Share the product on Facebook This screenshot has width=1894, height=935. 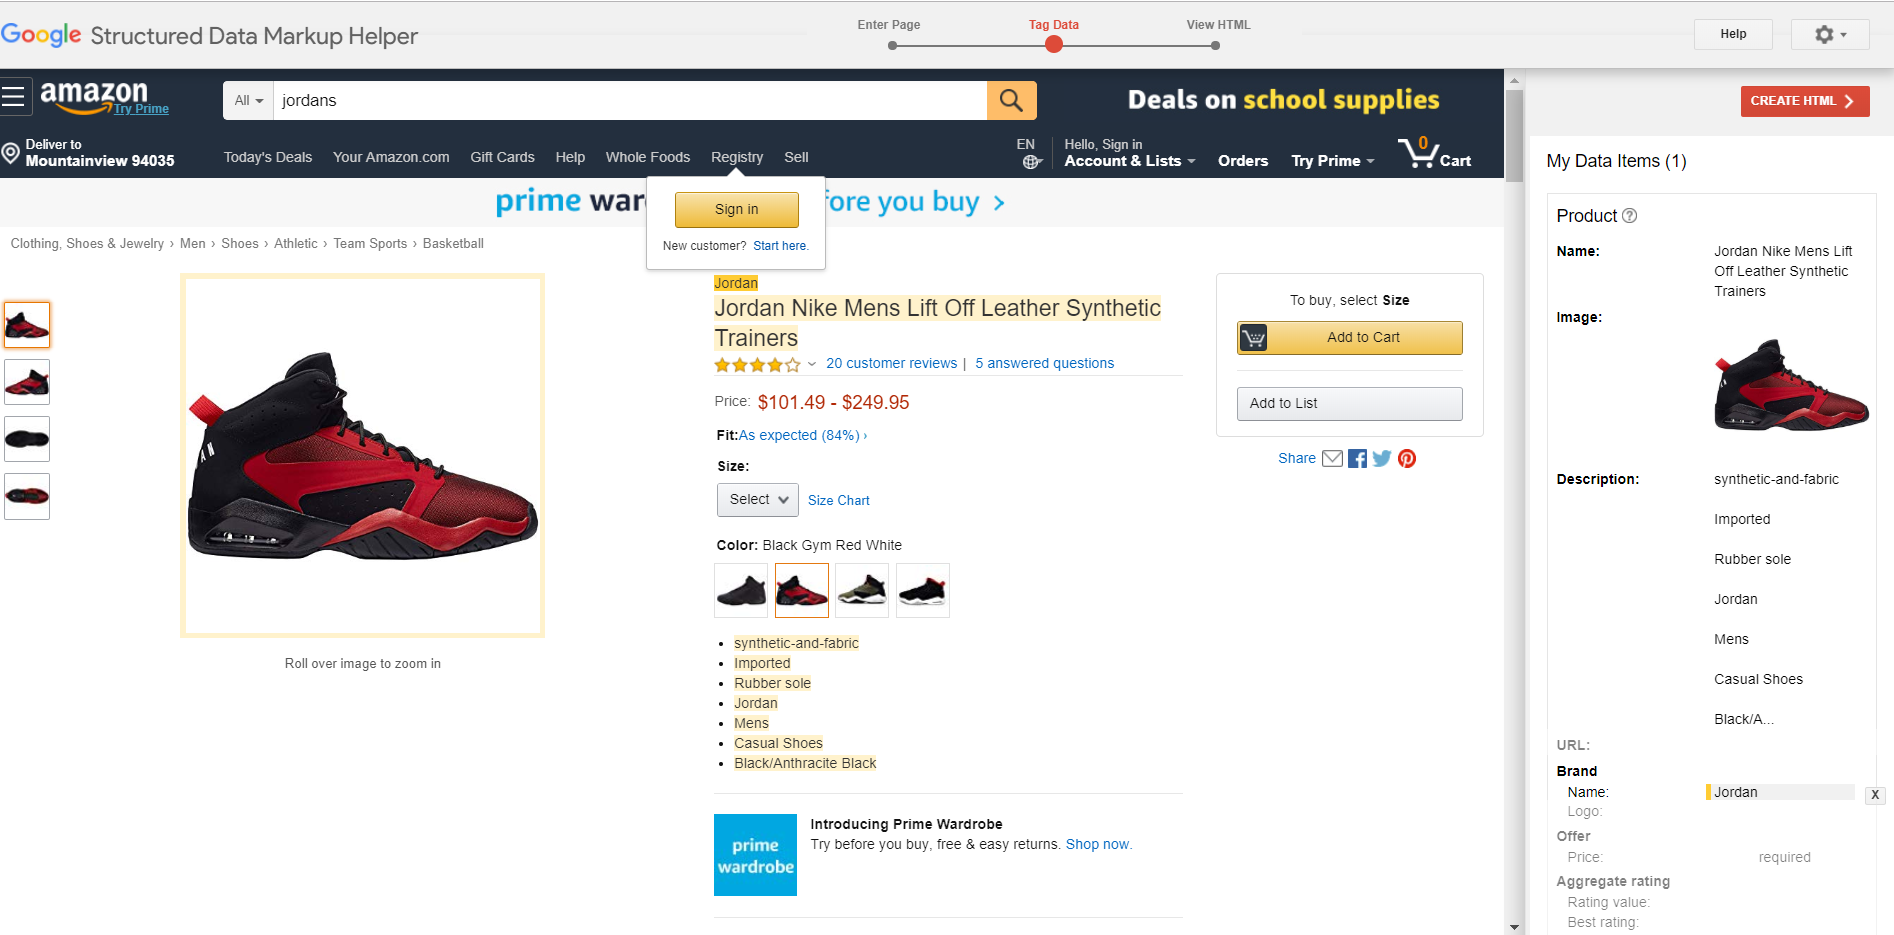tap(1357, 459)
